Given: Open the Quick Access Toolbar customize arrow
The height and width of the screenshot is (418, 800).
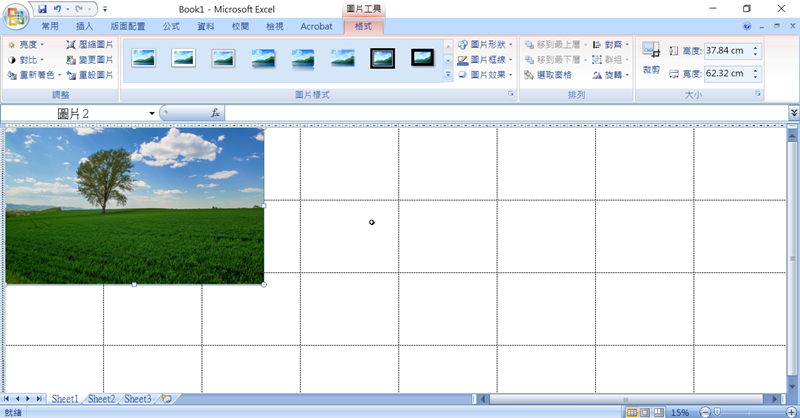Looking at the screenshot, I should click(105, 9).
